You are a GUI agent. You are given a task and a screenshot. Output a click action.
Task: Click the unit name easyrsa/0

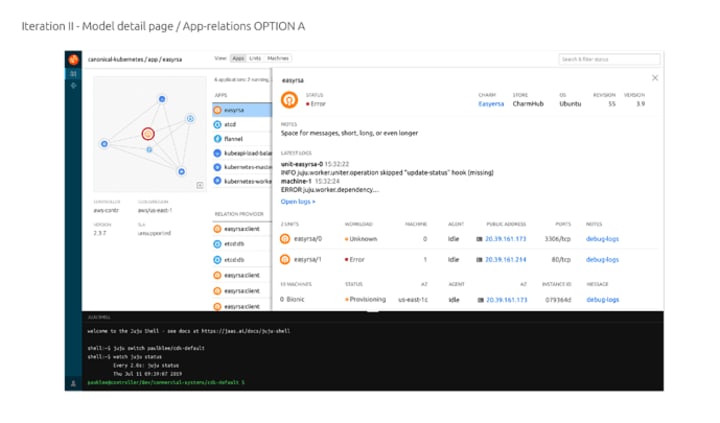[x=308, y=239]
